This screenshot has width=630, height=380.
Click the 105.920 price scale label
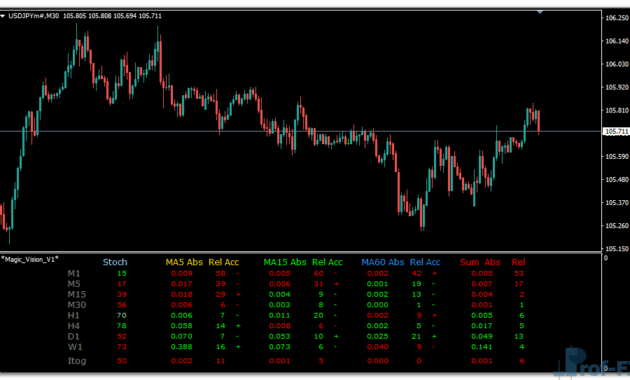point(617,87)
